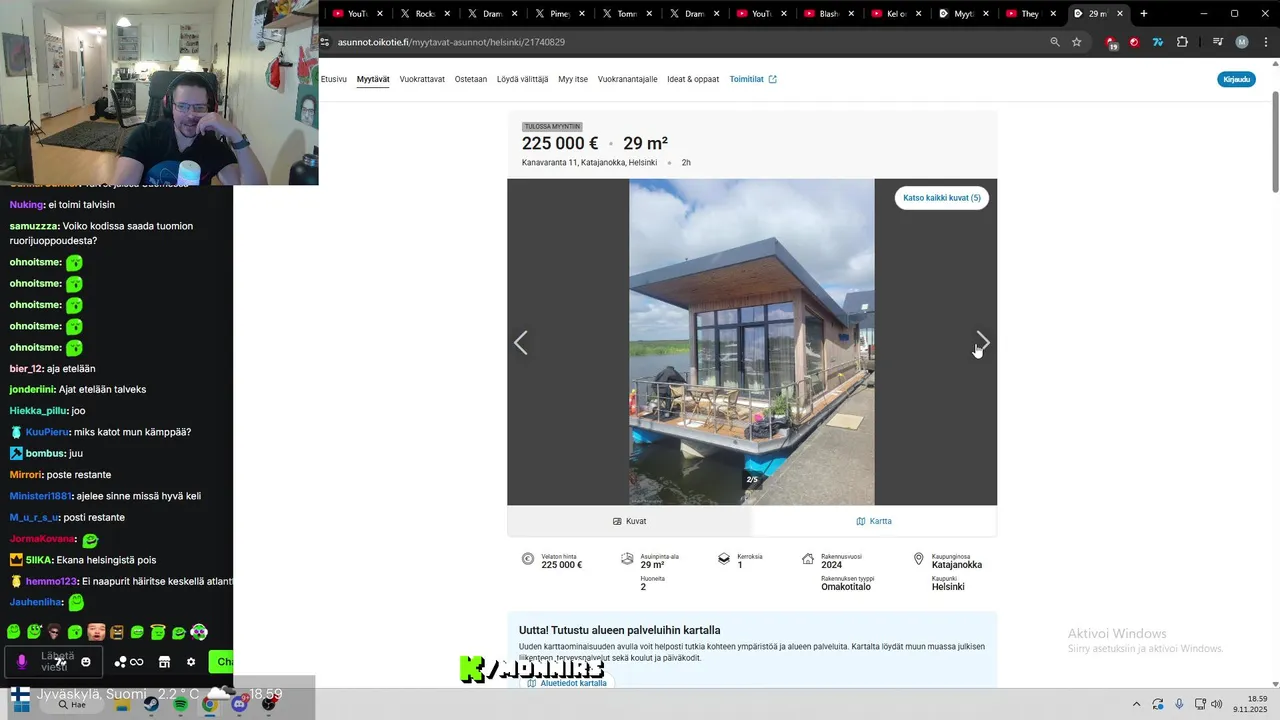Screen dimensions: 1280x720
Task: Click the green Chat send button
Action: click(x=221, y=662)
